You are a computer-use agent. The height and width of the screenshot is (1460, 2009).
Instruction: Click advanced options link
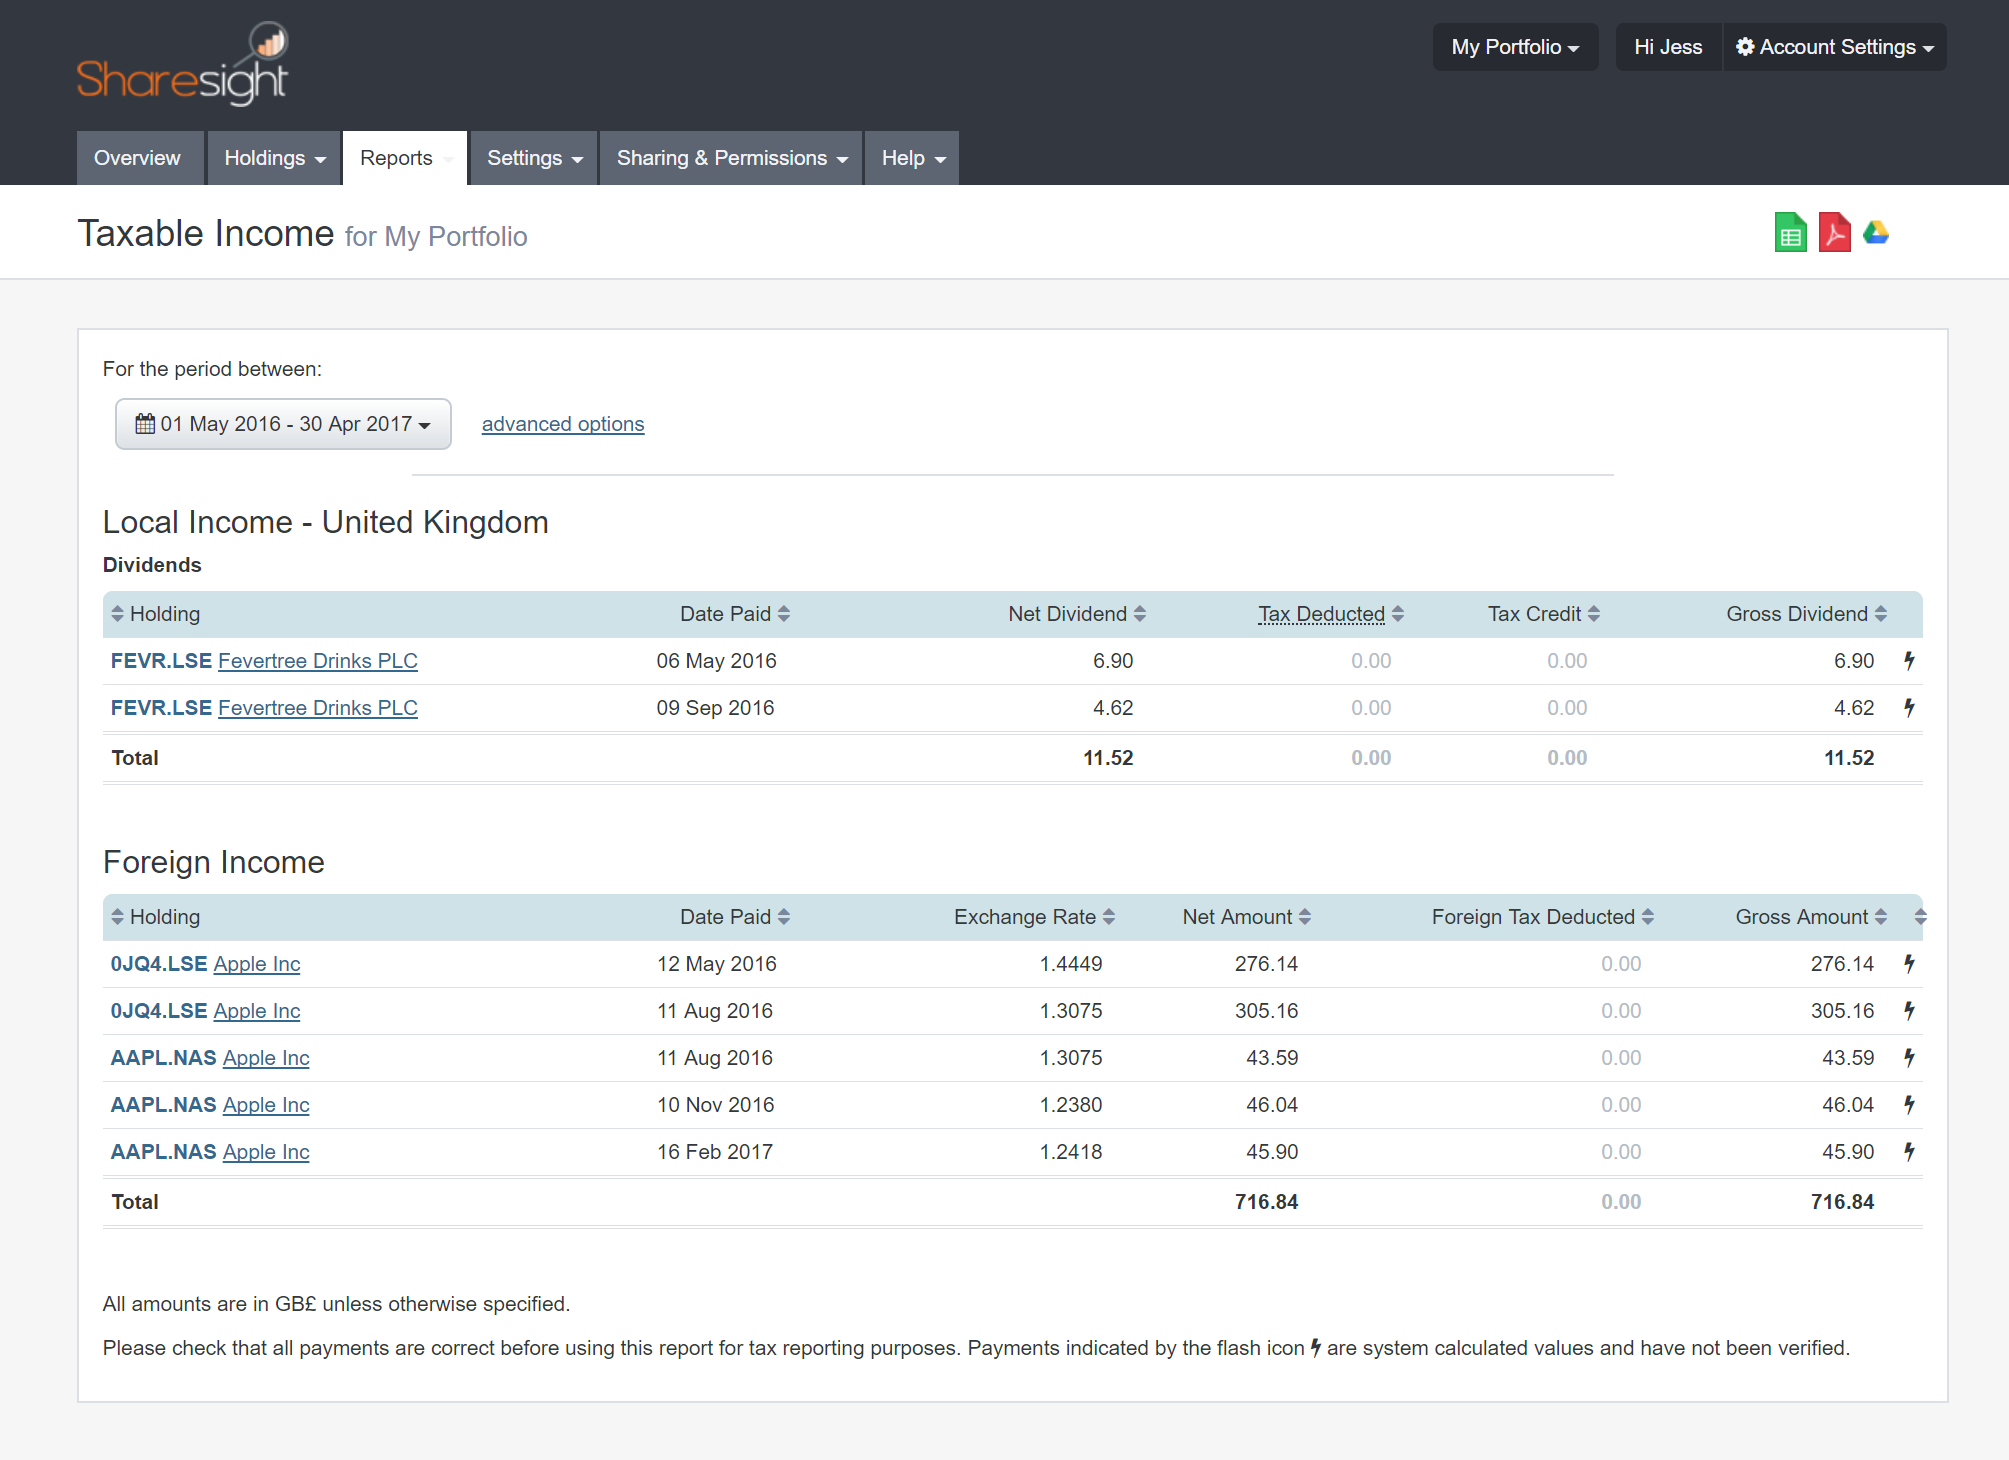tap(562, 424)
